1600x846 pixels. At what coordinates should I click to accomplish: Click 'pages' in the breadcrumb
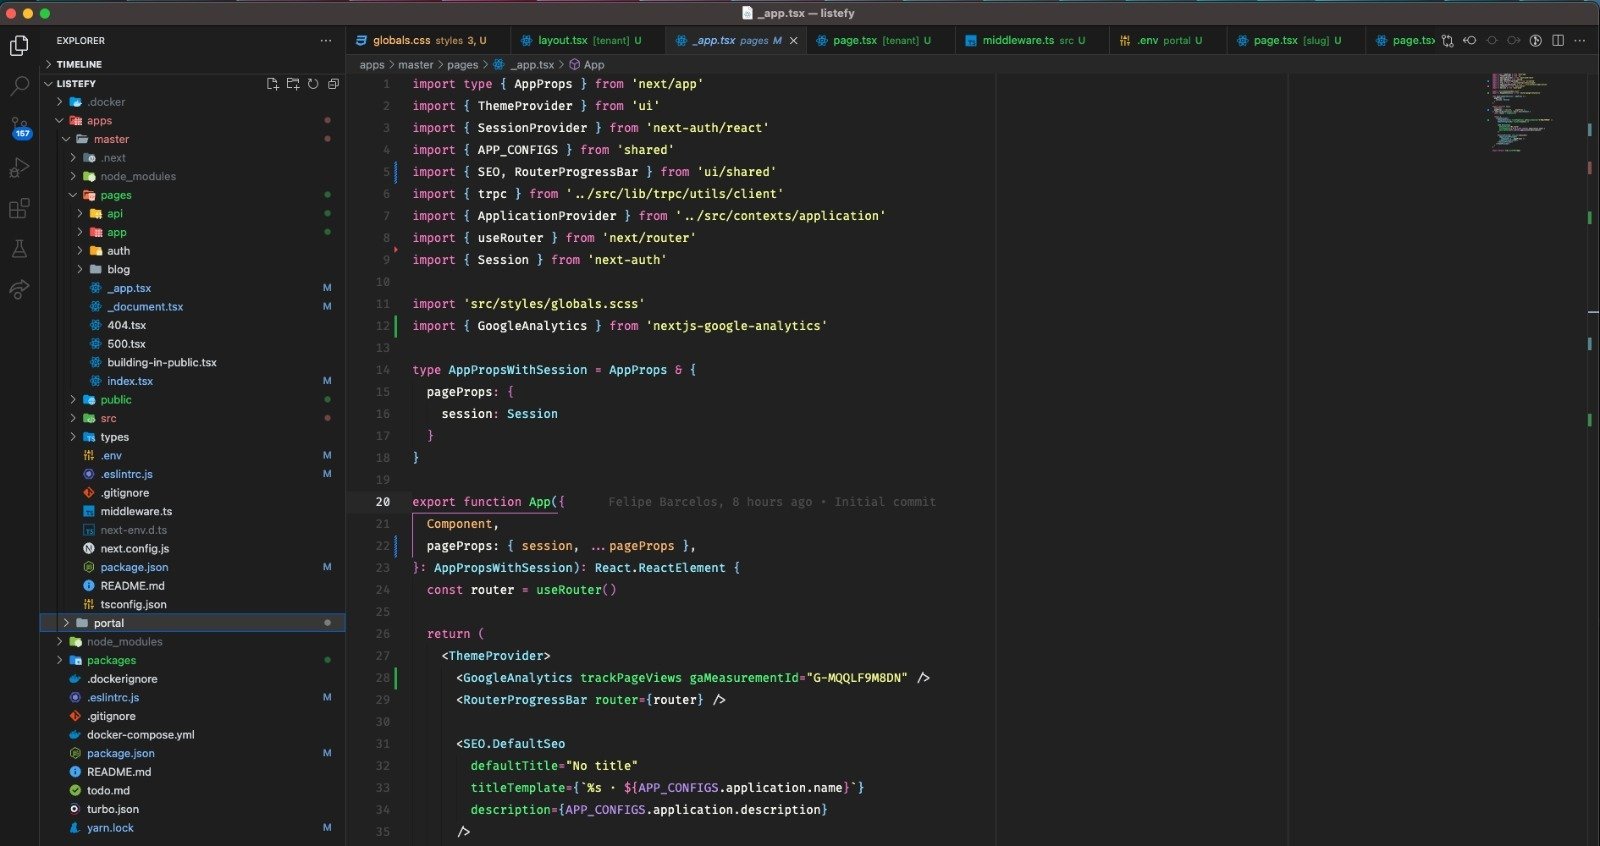[x=462, y=65]
